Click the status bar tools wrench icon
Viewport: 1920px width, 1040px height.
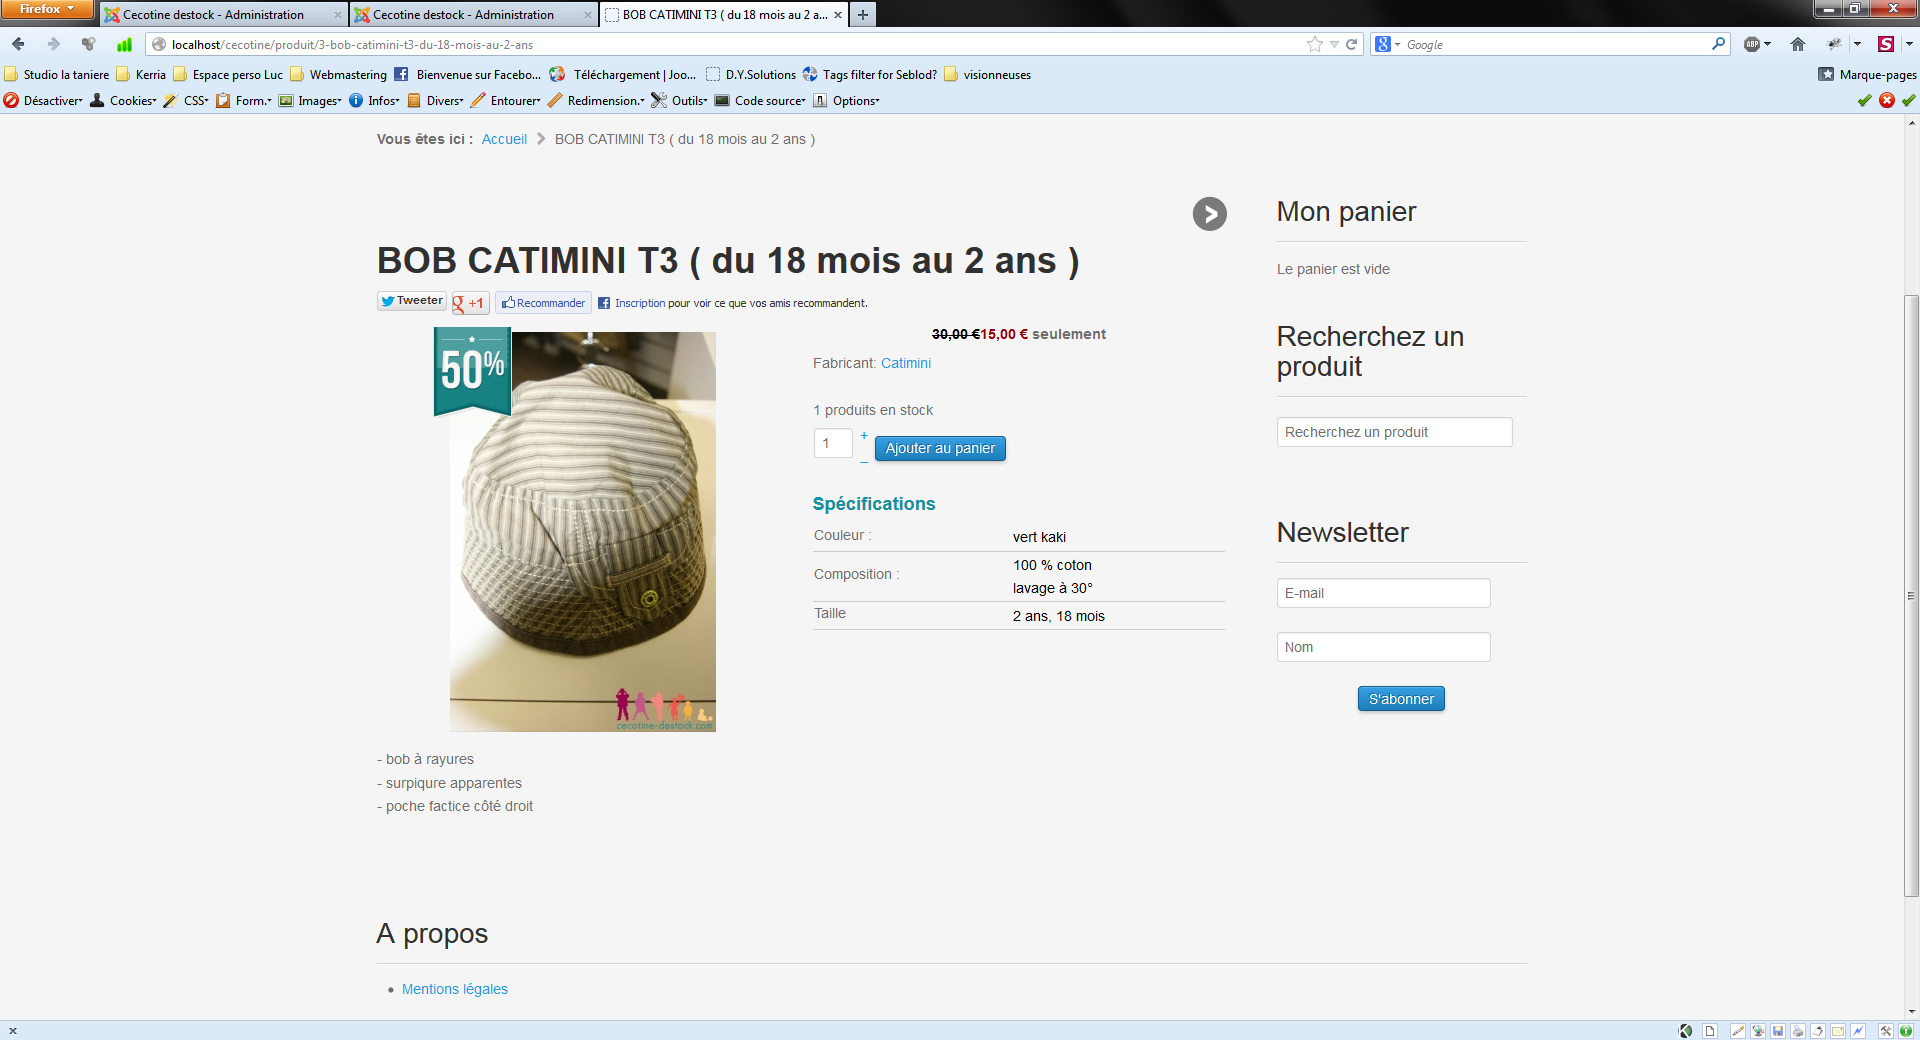1886,1031
